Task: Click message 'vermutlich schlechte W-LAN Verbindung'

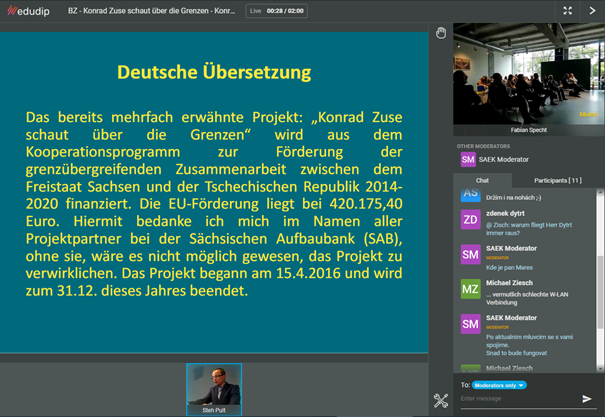Action: [527, 298]
